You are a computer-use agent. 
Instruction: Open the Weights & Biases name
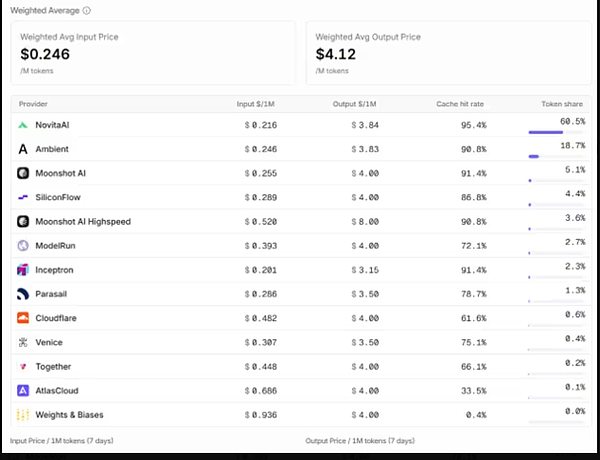pos(69,414)
